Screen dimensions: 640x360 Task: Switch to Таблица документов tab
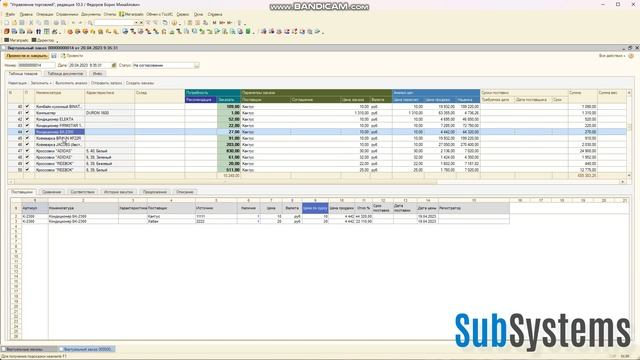65,73
